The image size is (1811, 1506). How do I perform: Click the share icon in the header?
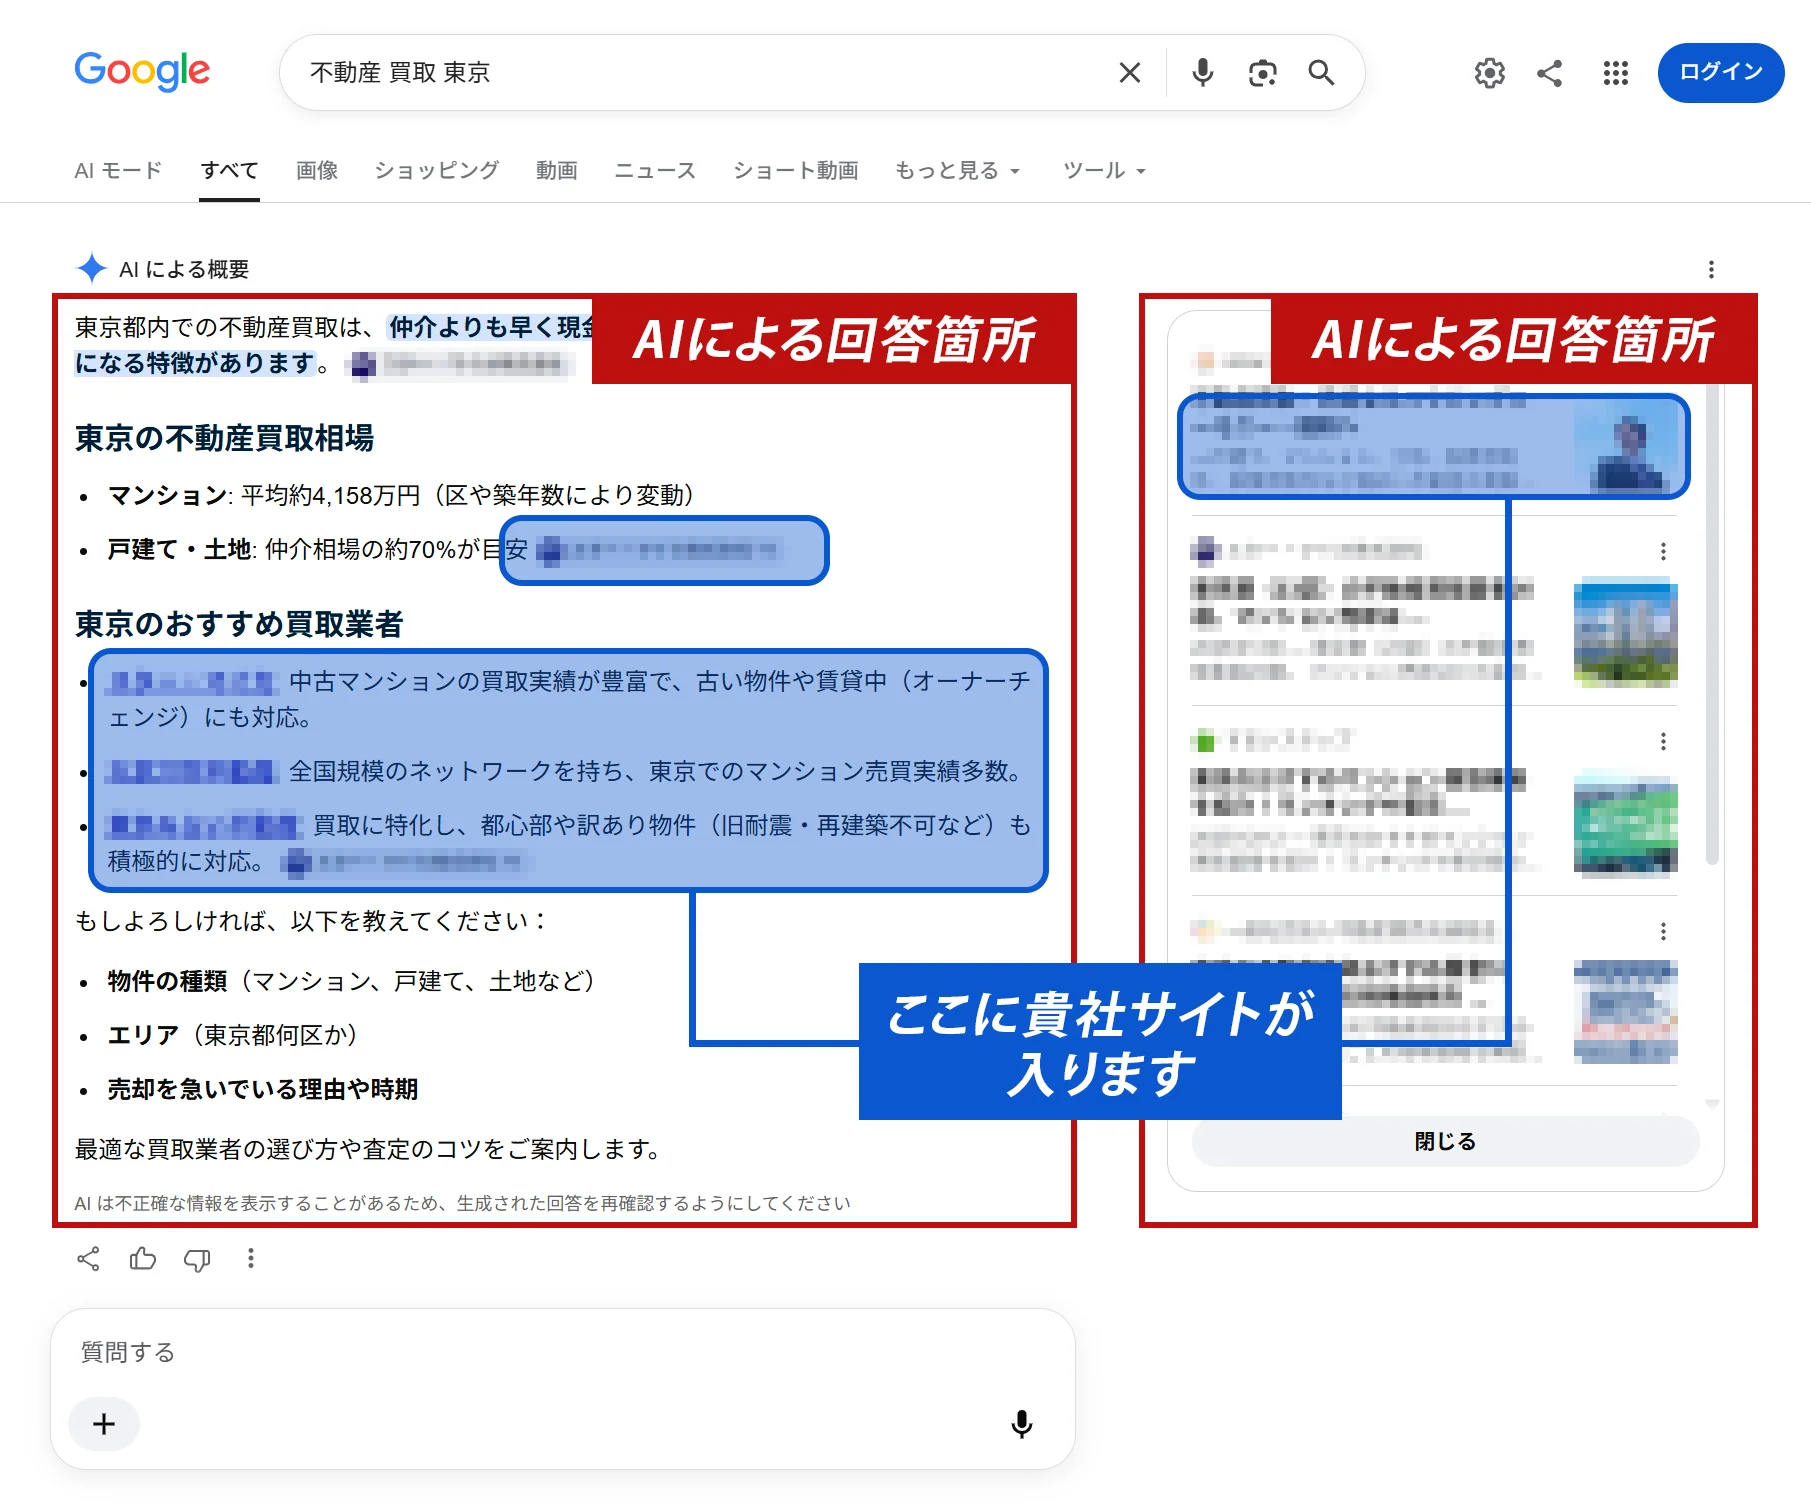point(1550,73)
